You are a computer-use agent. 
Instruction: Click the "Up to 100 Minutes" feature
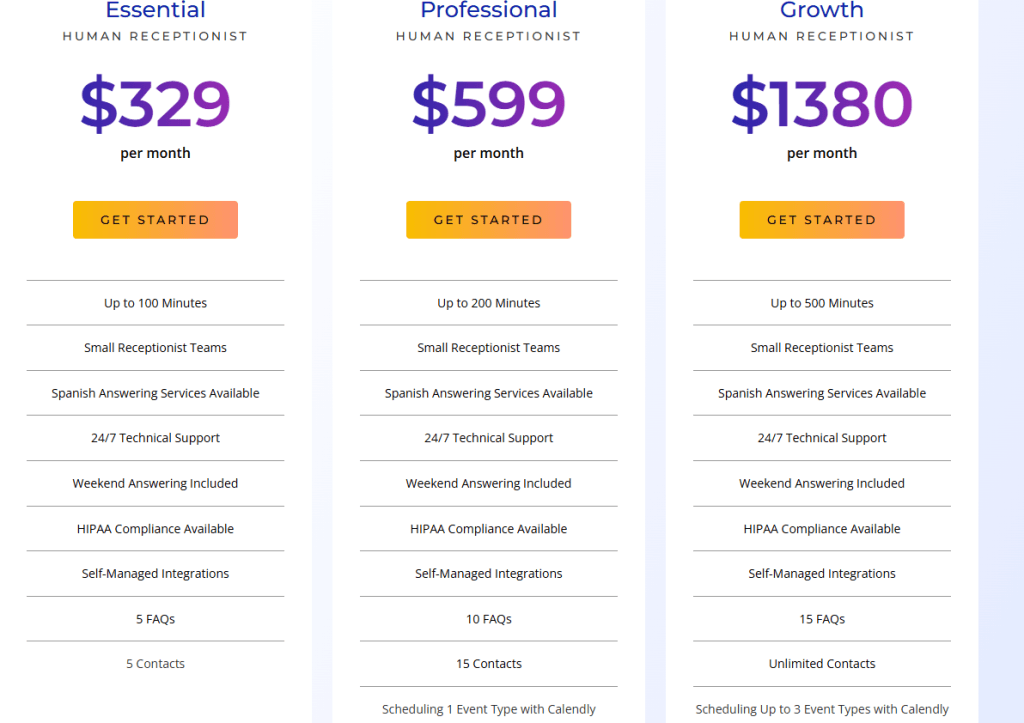(155, 303)
